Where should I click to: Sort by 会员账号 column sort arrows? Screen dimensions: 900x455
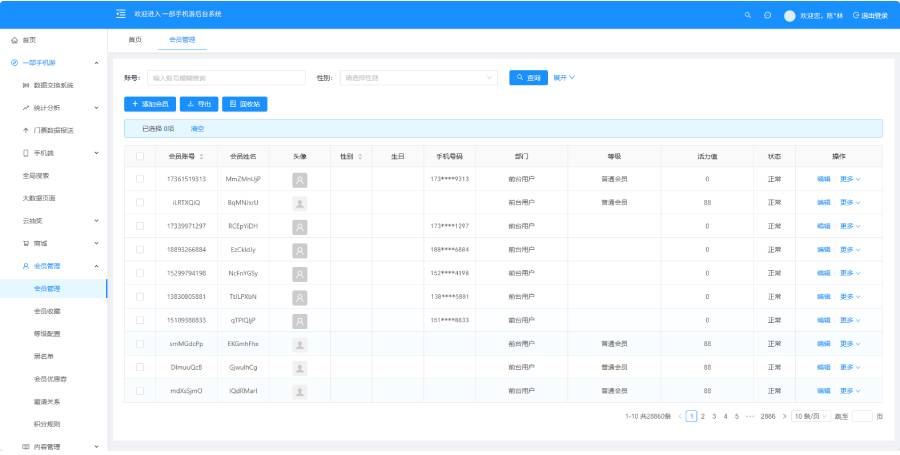201,157
